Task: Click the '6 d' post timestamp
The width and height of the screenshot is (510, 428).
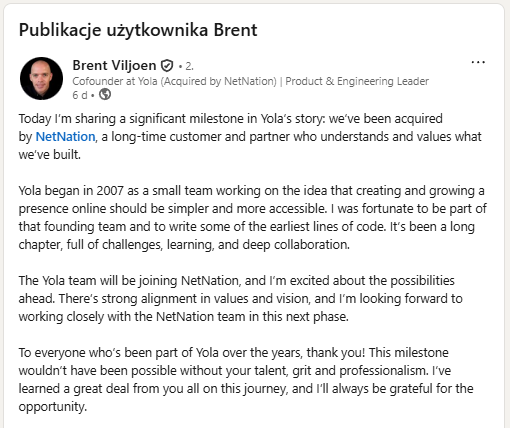Action: pyautogui.click(x=80, y=95)
